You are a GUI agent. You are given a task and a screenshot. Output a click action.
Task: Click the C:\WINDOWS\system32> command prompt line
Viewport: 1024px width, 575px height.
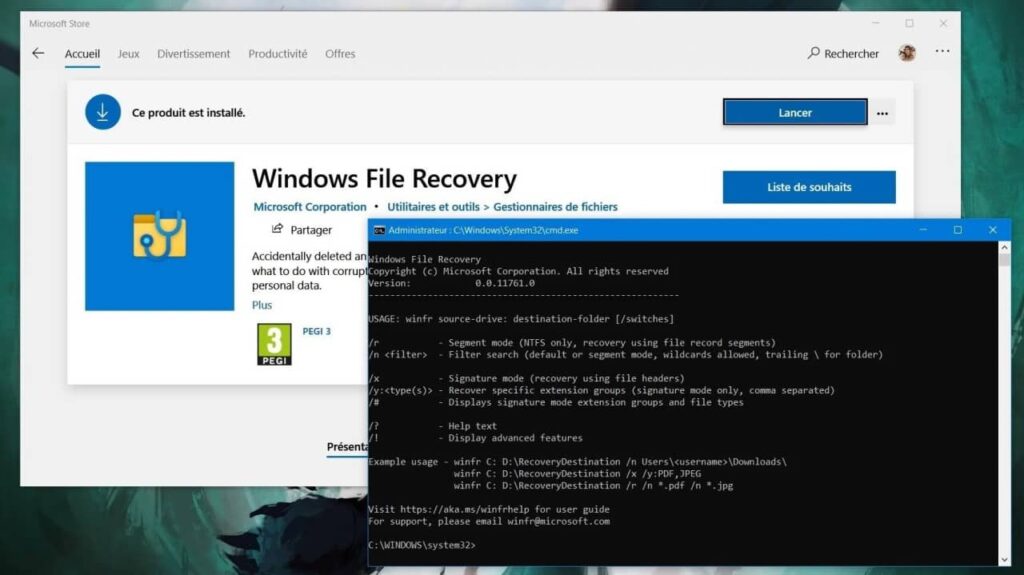click(x=422, y=545)
